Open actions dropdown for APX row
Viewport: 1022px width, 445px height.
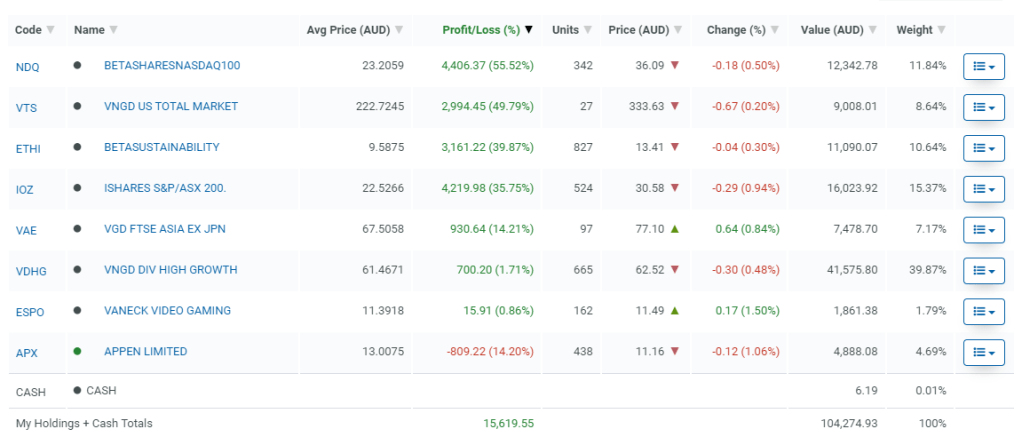[984, 352]
